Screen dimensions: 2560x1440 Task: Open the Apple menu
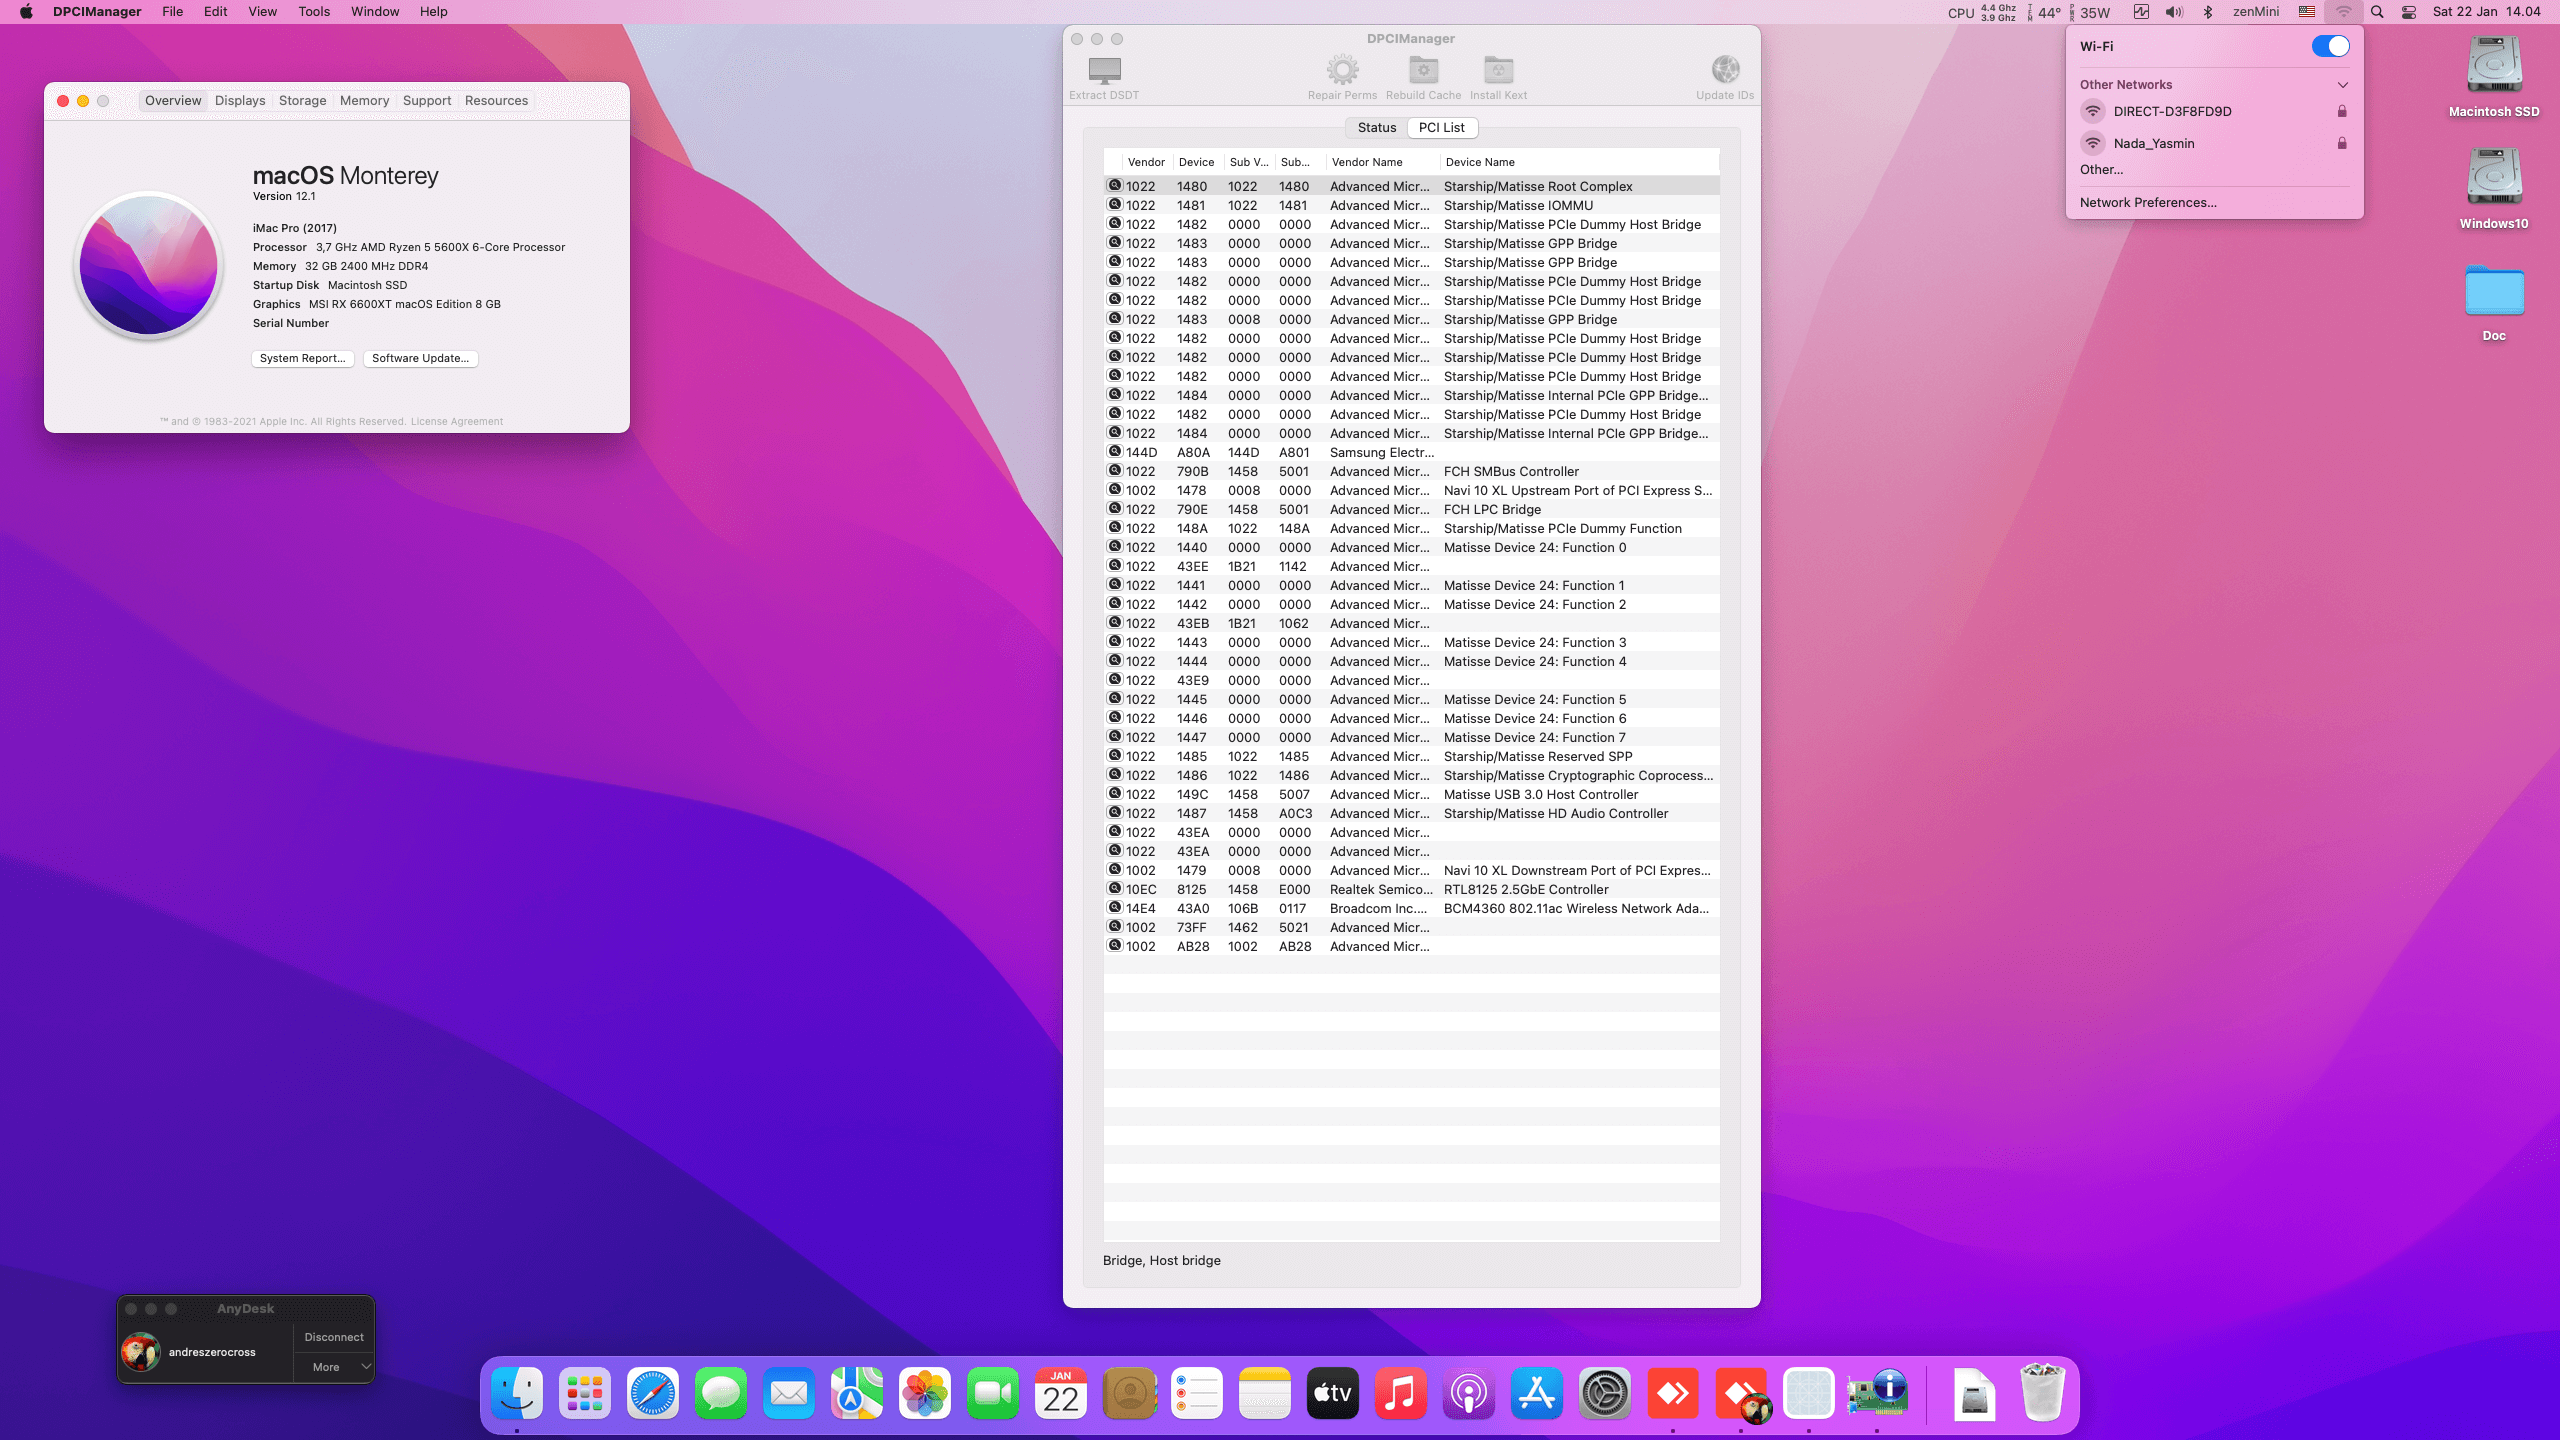click(x=26, y=12)
